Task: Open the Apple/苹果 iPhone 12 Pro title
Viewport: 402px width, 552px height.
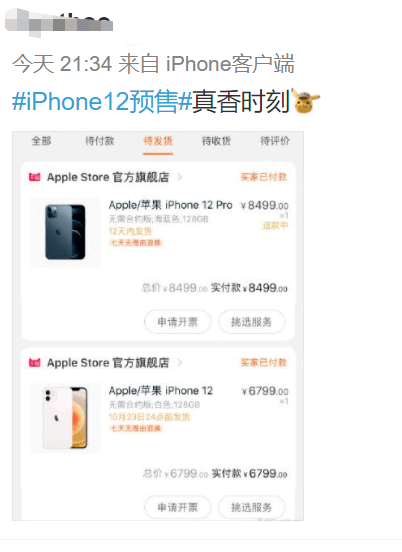Action: 170,205
